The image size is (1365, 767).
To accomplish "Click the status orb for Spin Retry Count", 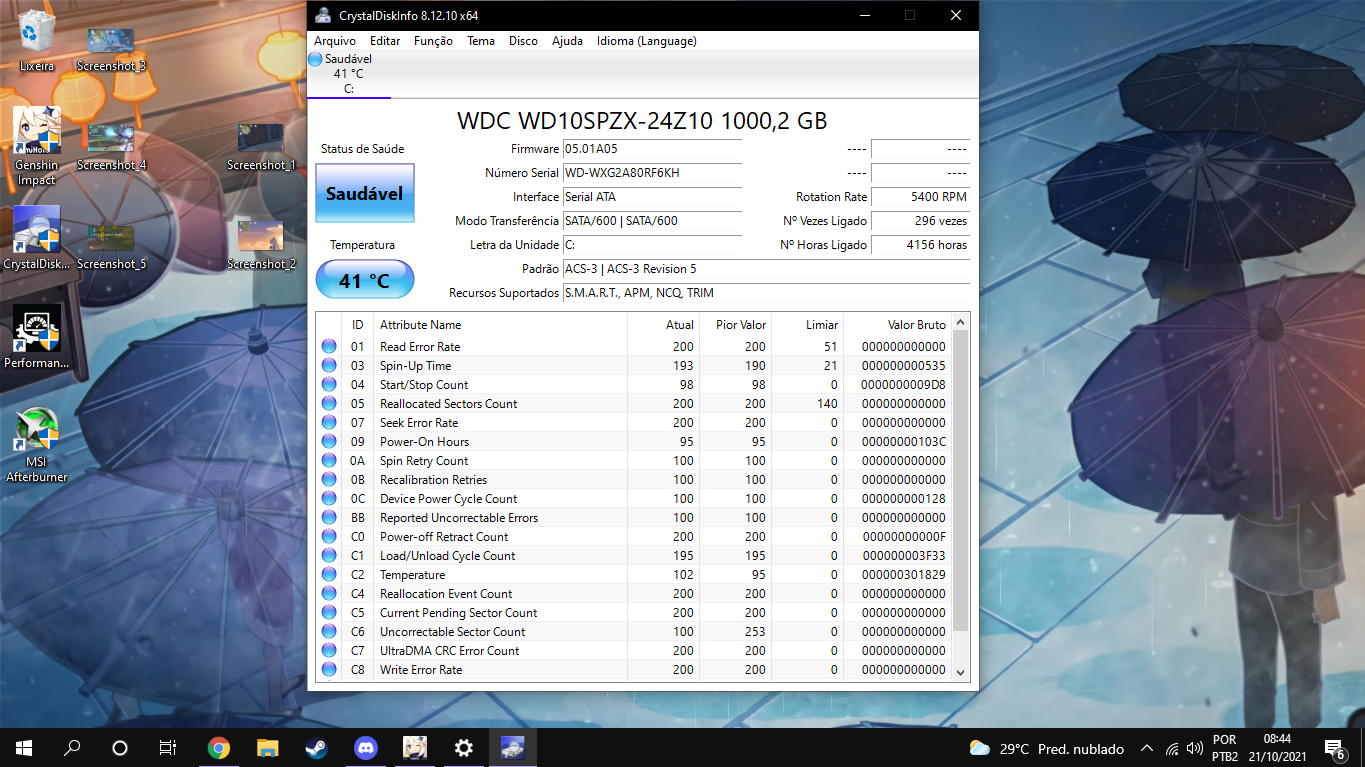I will pos(329,461).
